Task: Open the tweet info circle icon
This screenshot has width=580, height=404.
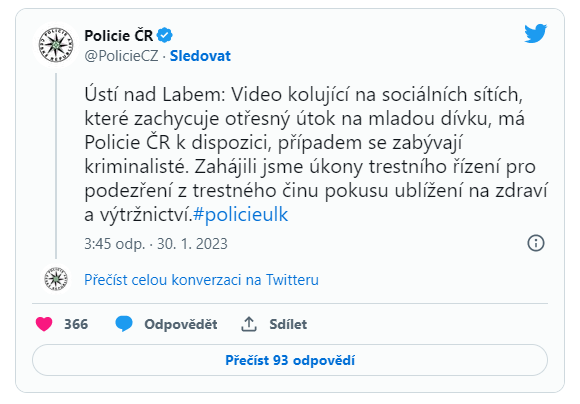Action: tap(536, 243)
